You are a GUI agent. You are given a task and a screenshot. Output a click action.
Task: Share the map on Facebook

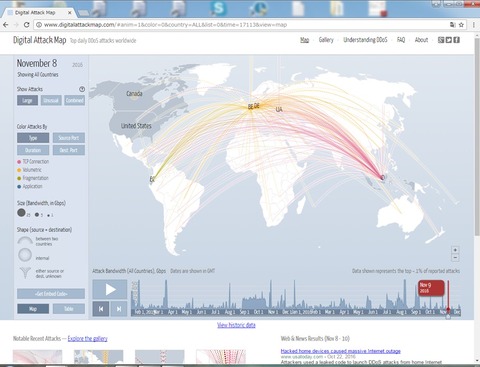click(457, 40)
